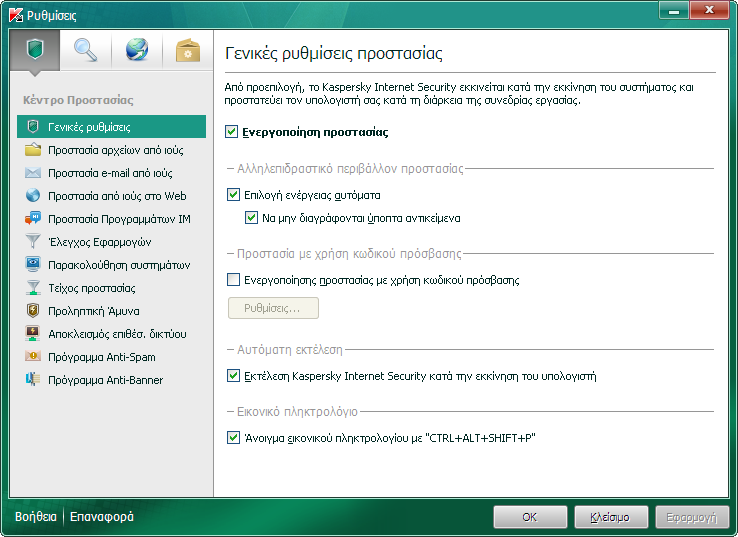
Task: Click the Εφαρμογή button
Action: 692,517
